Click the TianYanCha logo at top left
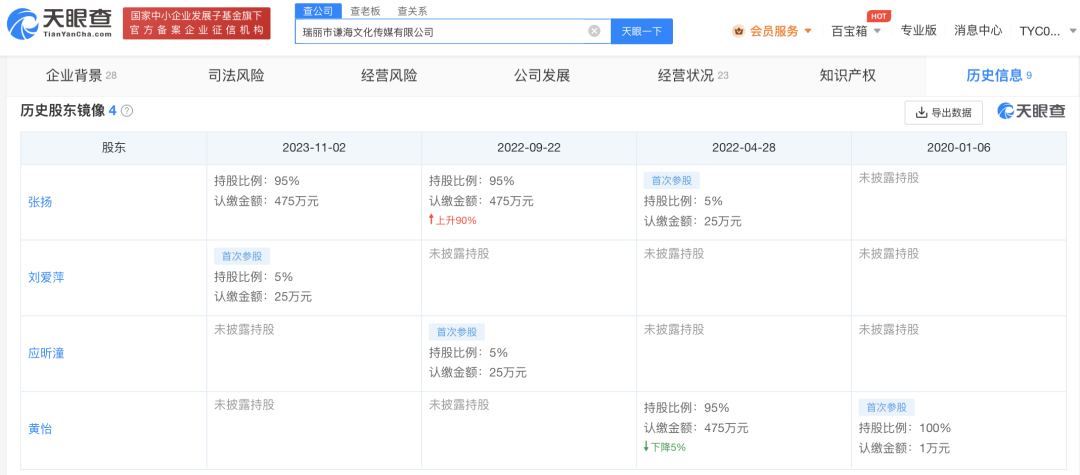1080x475 pixels. (60, 23)
